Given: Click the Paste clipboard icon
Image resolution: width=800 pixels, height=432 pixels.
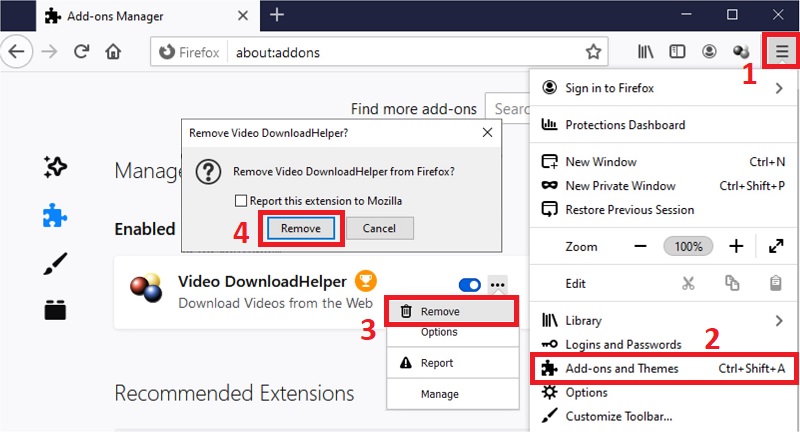Looking at the screenshot, I should 776,283.
